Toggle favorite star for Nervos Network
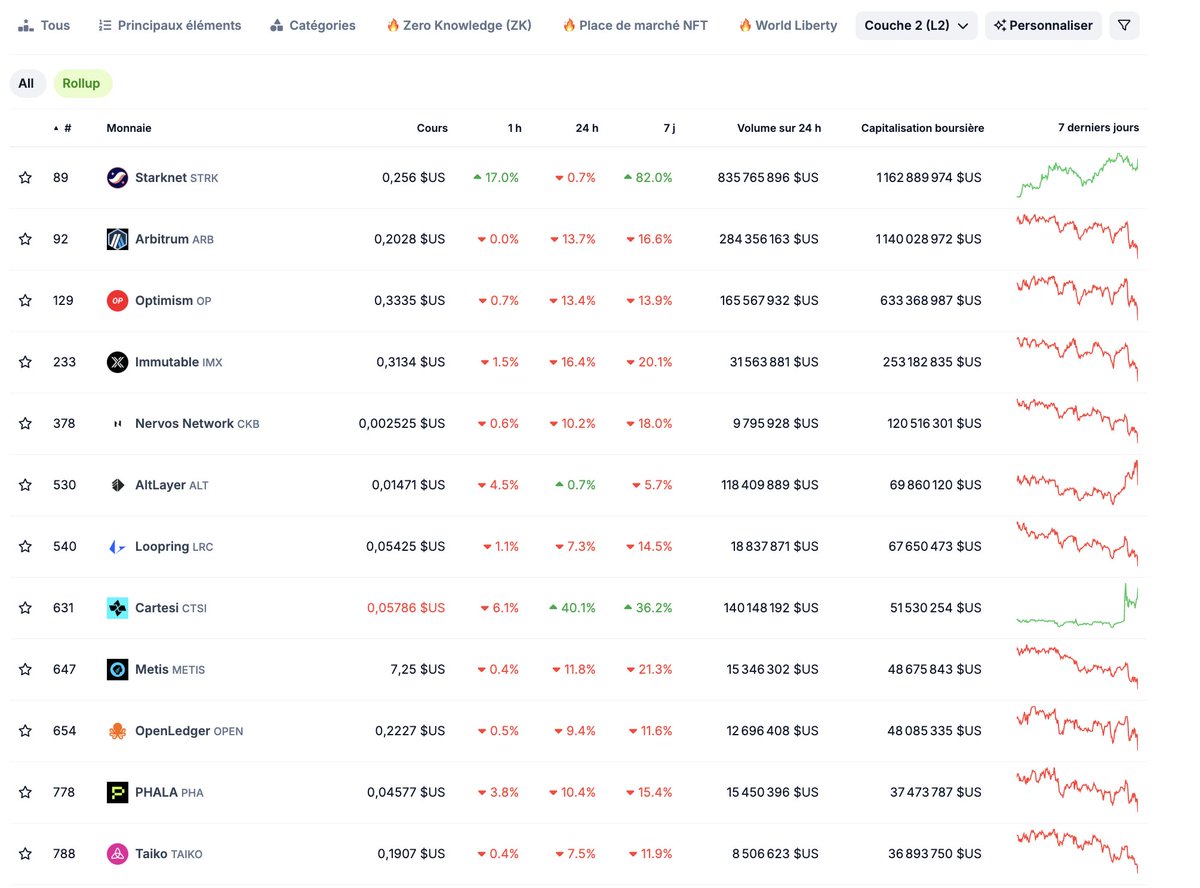 tap(25, 424)
